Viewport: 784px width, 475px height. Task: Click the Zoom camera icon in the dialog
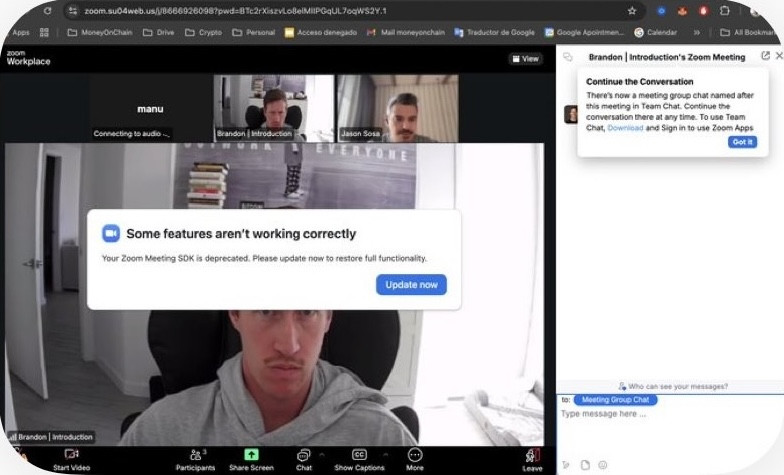tap(111, 234)
